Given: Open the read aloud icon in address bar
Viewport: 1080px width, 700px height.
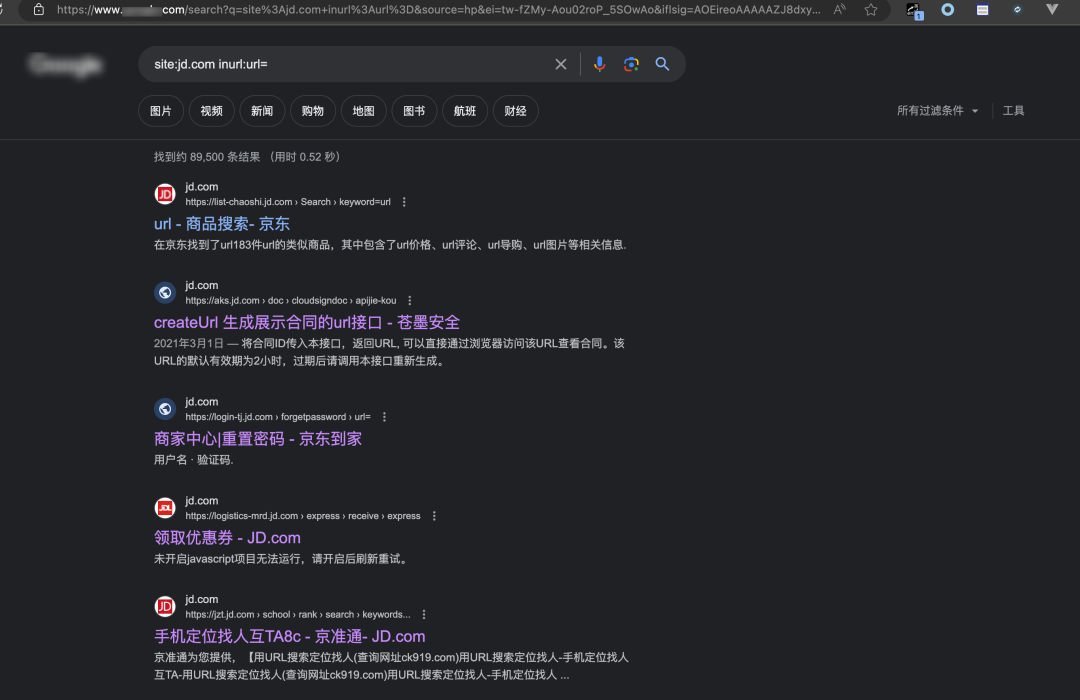Looking at the screenshot, I should (x=839, y=10).
